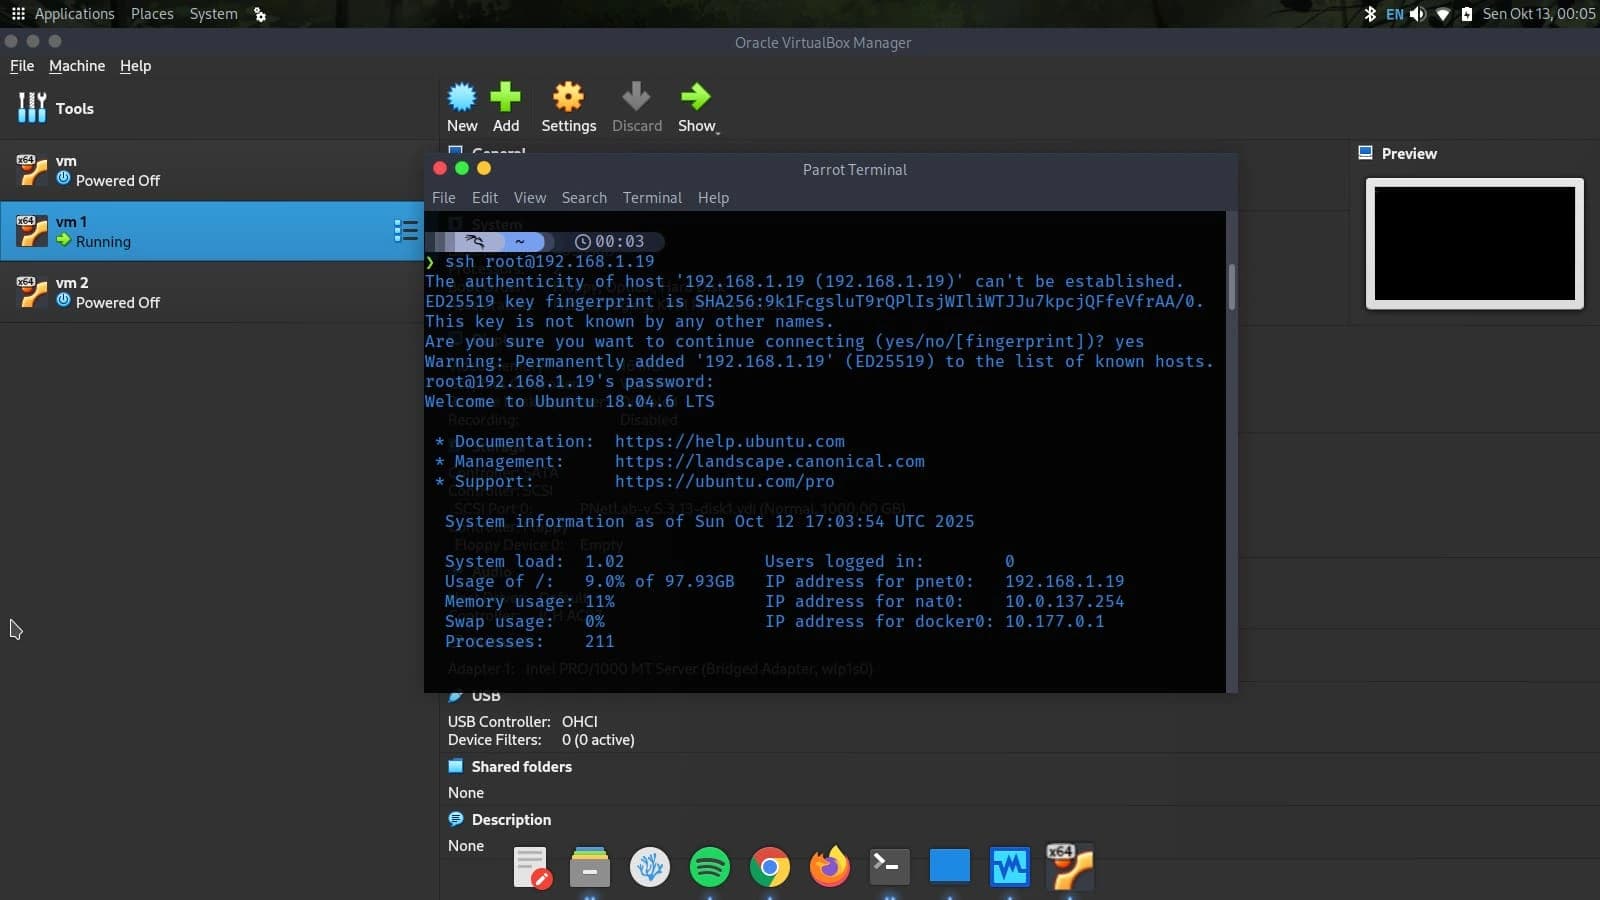
Task: Launch Firefox from the dock
Action: (x=829, y=867)
